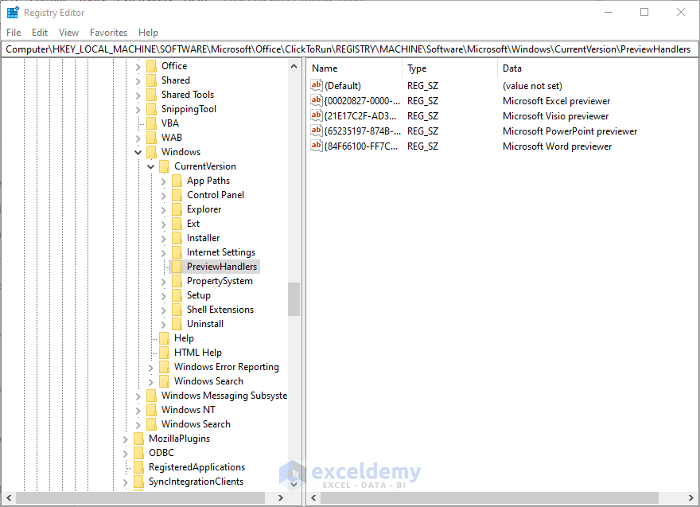The width and height of the screenshot is (700, 507).
Task: Click the Setup folder icon
Action: 177,295
